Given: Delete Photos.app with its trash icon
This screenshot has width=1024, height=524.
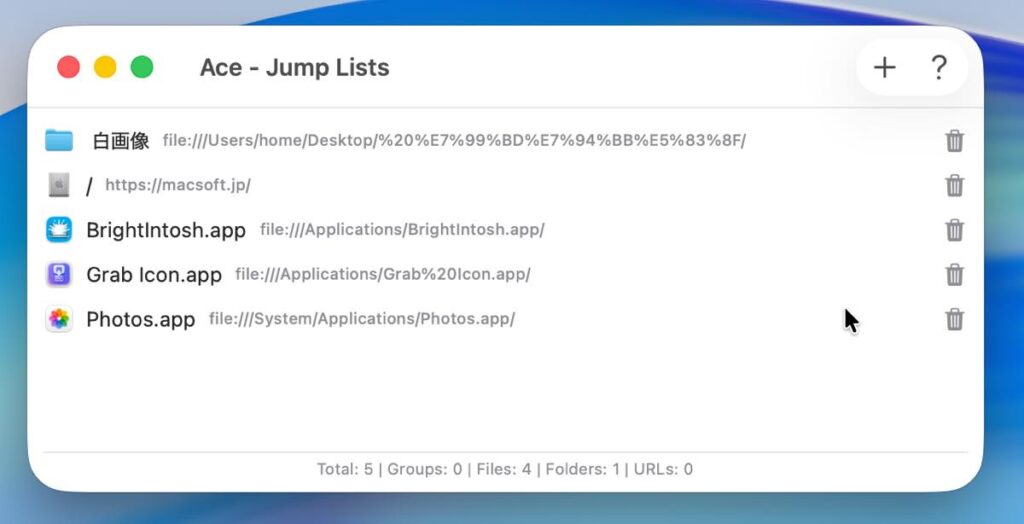Looking at the screenshot, I should [x=955, y=320].
